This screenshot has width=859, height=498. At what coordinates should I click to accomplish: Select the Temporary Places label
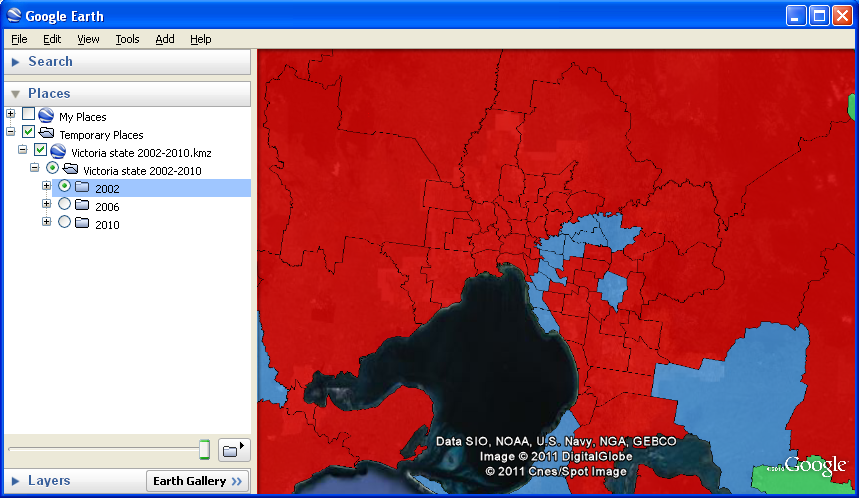(x=101, y=135)
